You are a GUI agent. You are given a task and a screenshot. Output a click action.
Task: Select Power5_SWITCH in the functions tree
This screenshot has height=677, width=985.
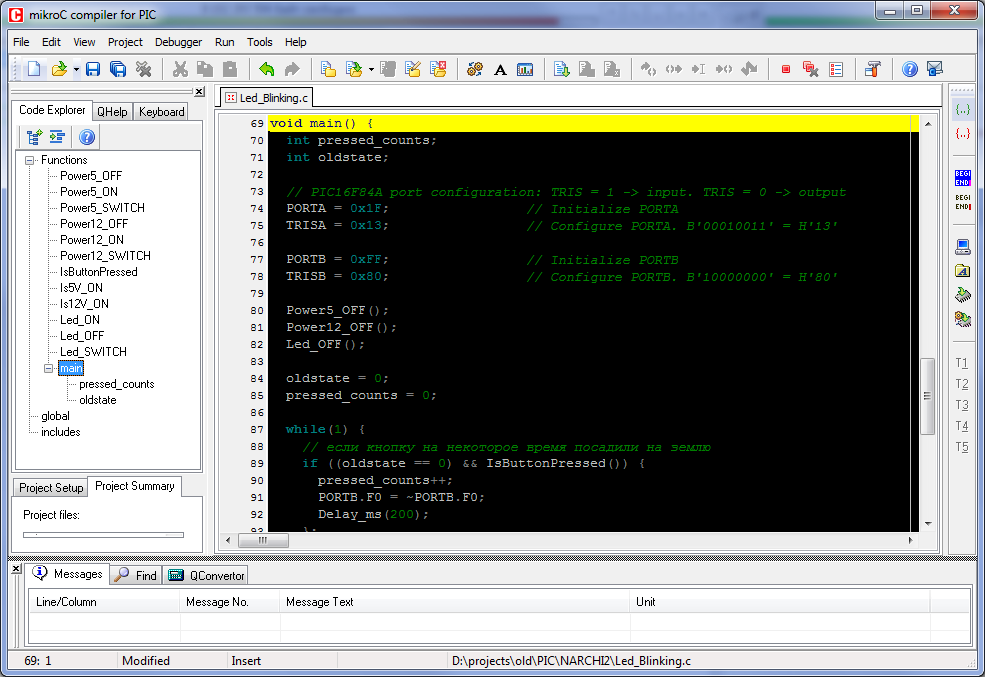tap(102, 208)
